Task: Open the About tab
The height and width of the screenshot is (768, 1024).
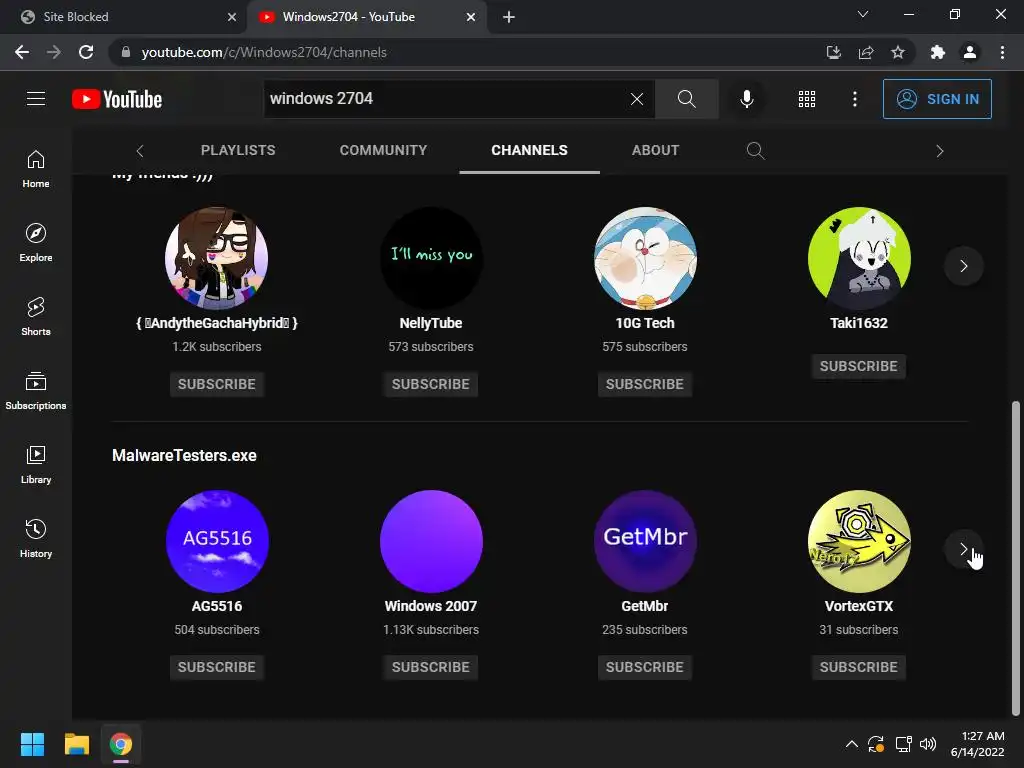Action: (656, 150)
